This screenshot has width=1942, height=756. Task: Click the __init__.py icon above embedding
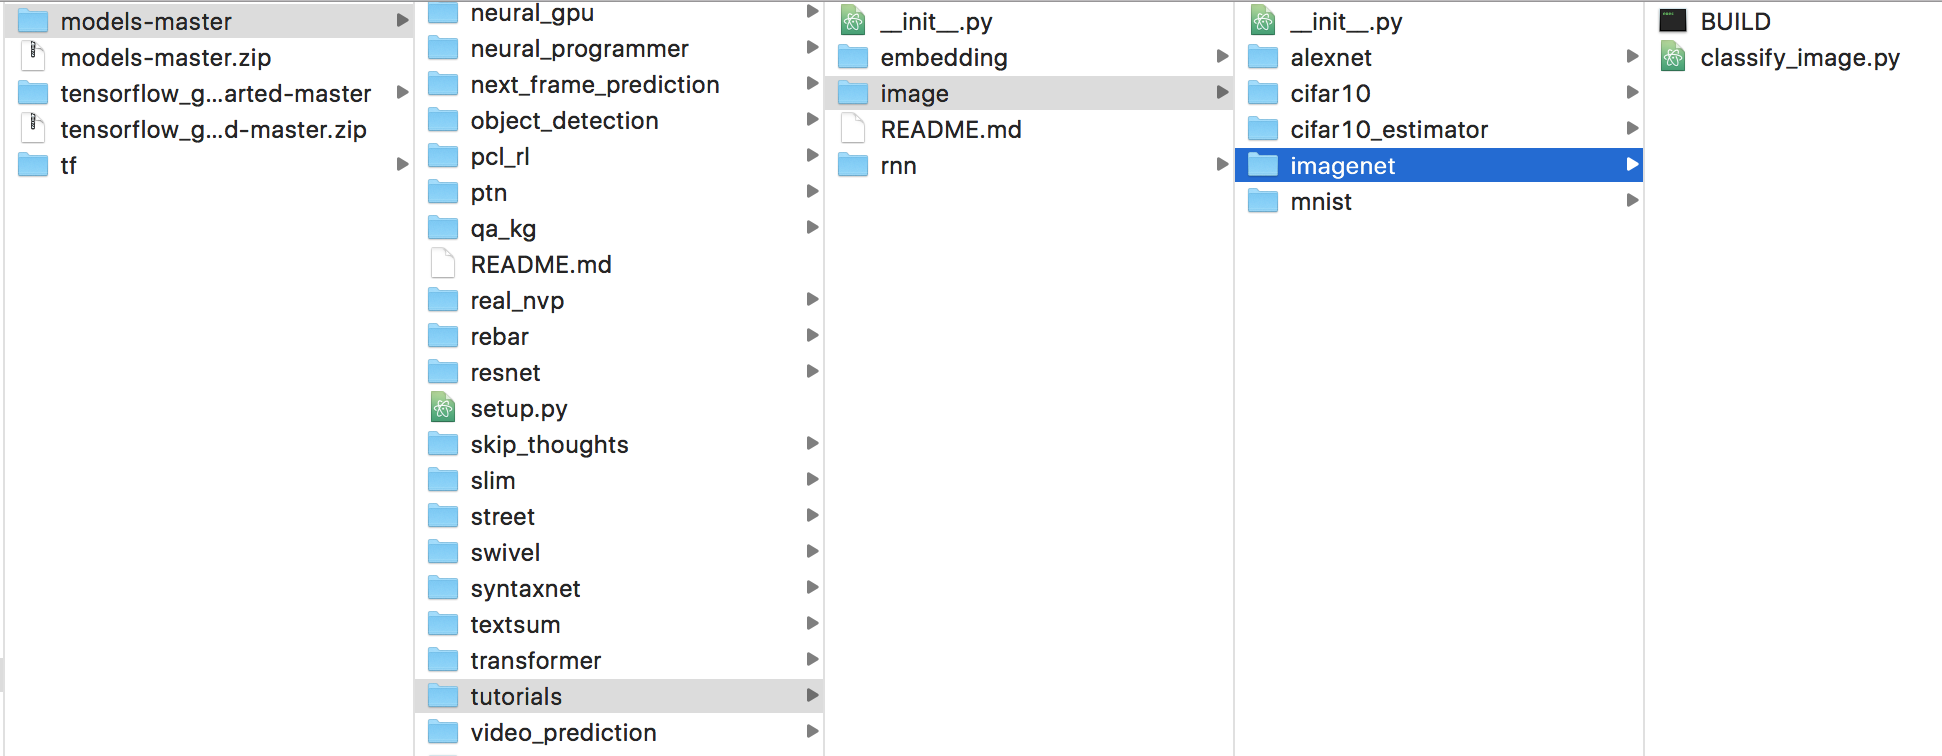coord(853,20)
